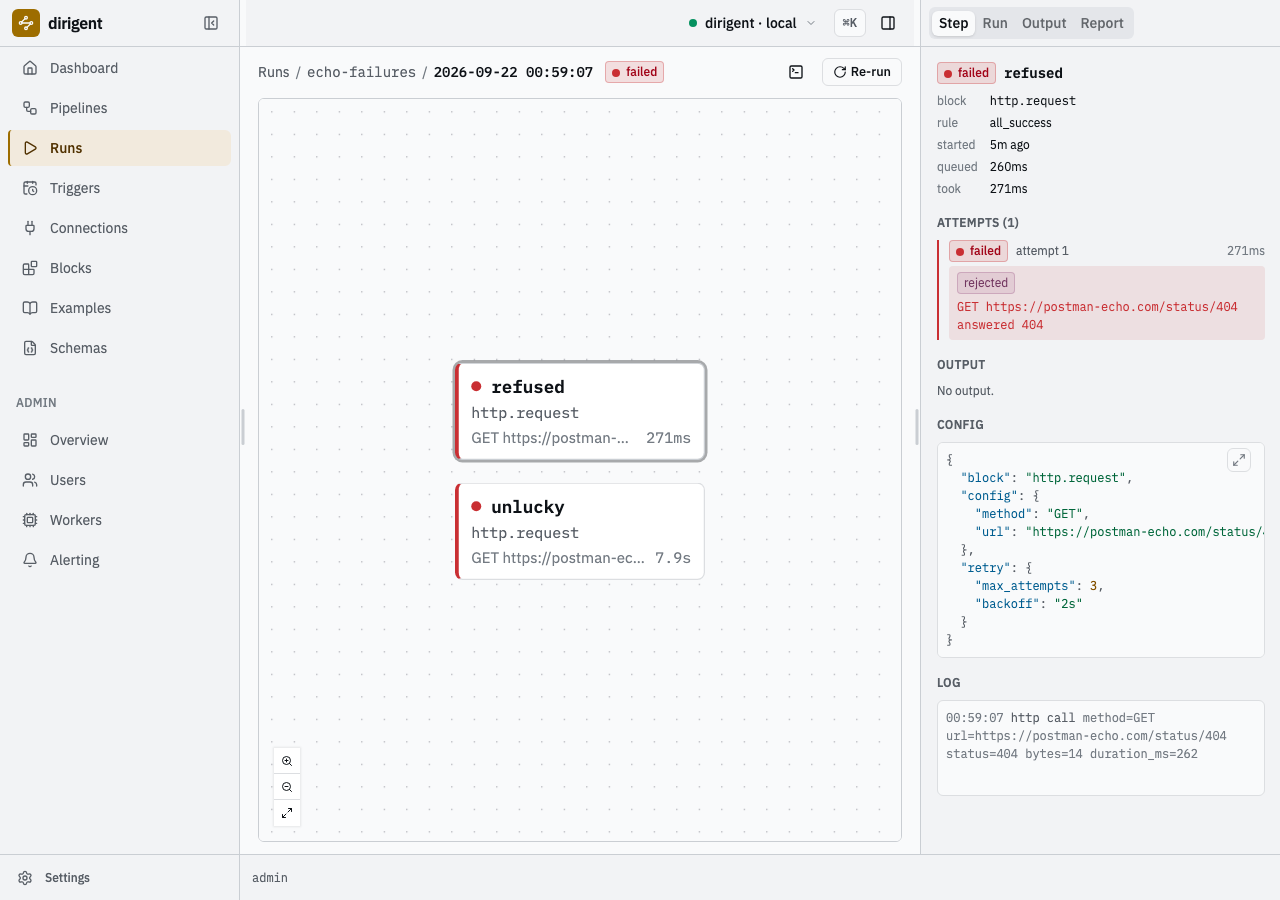The width and height of the screenshot is (1280, 900).
Task: Go to Runs breadcrumb link
Action: click(x=274, y=72)
